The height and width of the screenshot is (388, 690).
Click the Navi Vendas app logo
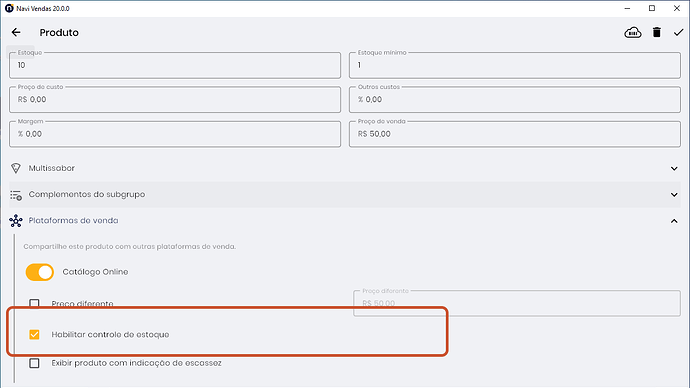(9, 8)
